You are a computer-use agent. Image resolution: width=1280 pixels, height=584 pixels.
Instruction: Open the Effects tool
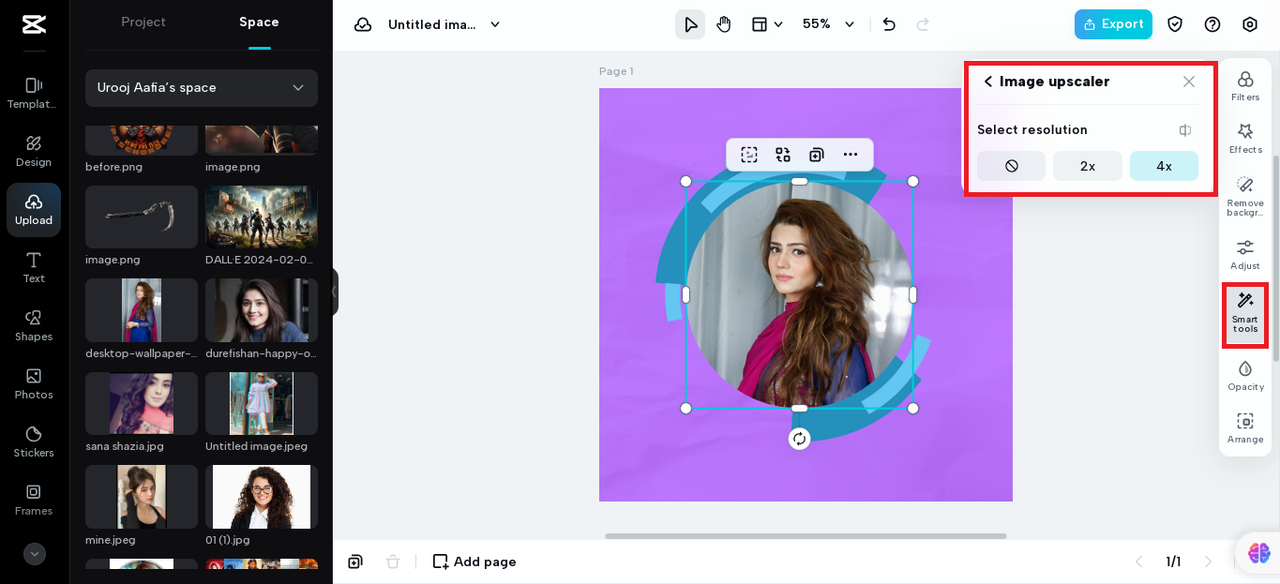[1245, 138]
